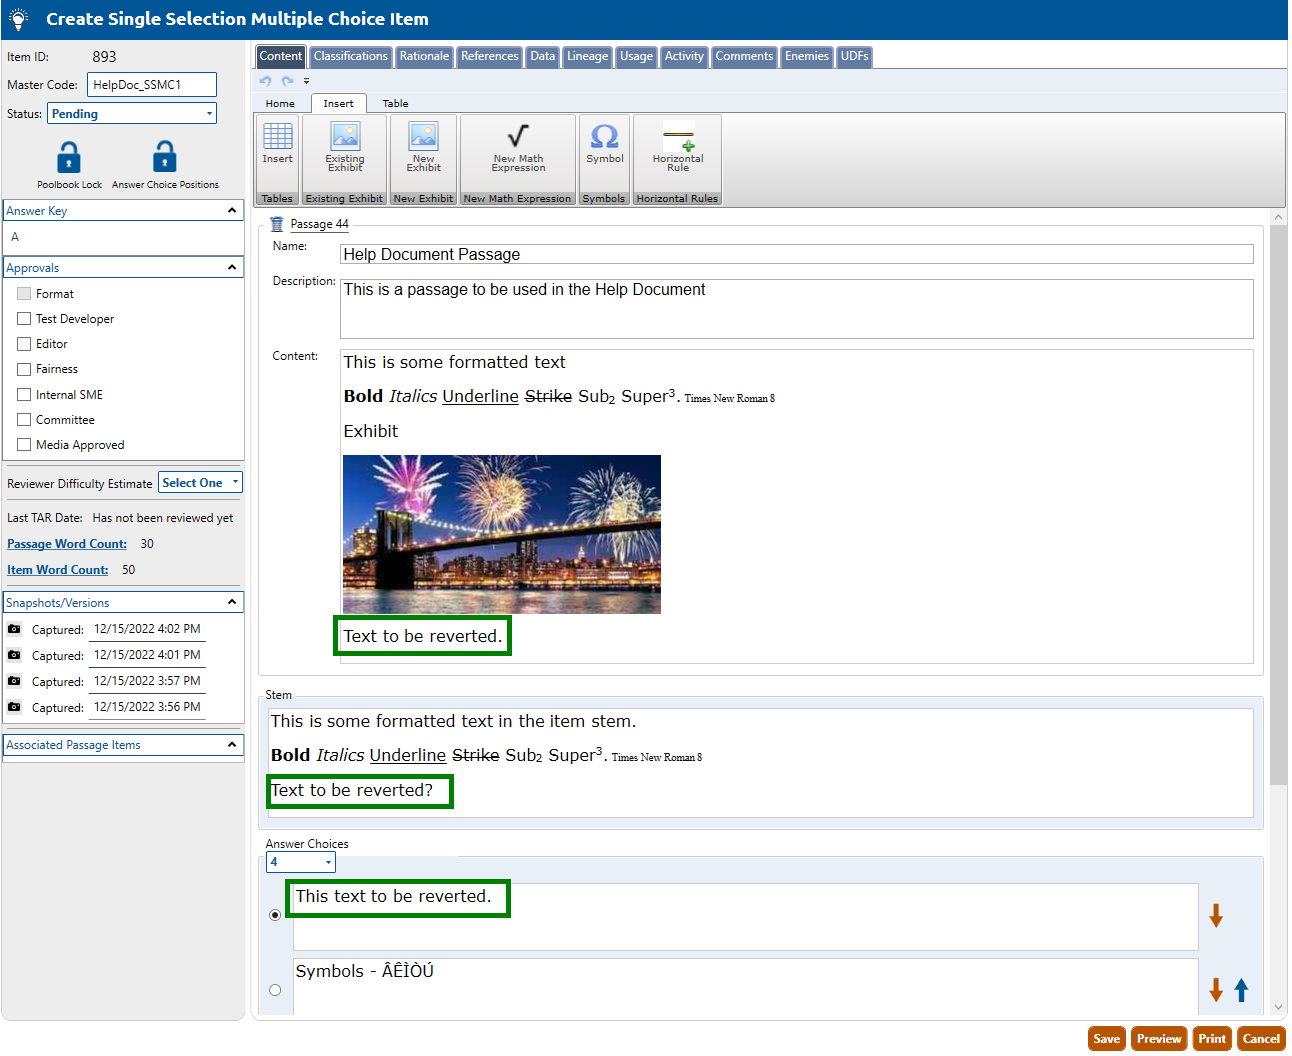This screenshot has height=1056, width=1292.
Task: Delete Passage 44 with the trash icon
Action: click(277, 225)
